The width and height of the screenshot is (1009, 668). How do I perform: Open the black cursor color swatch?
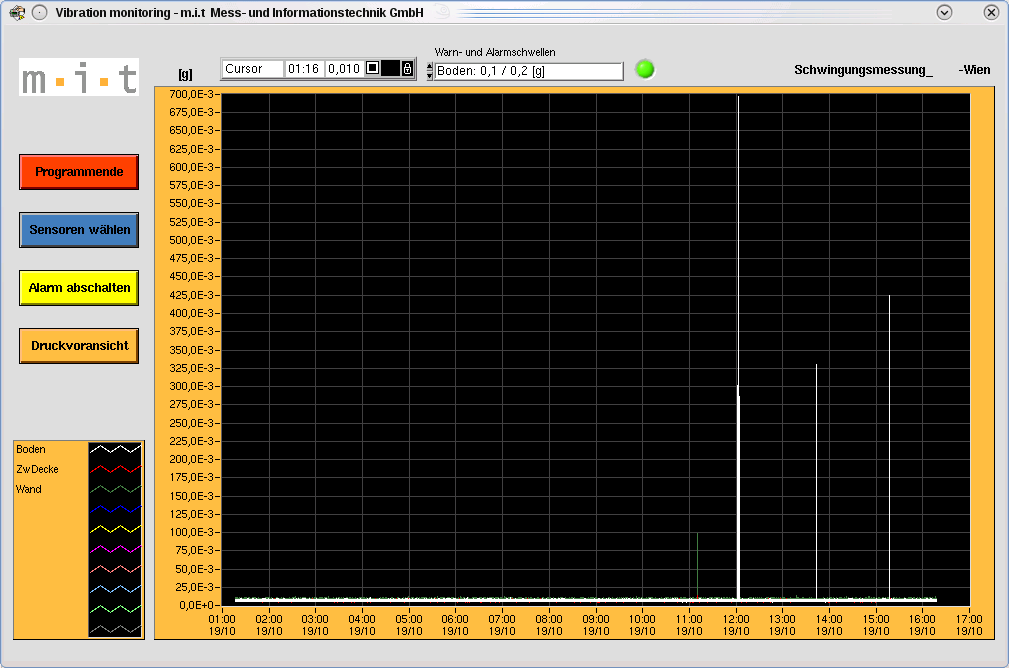click(x=391, y=69)
